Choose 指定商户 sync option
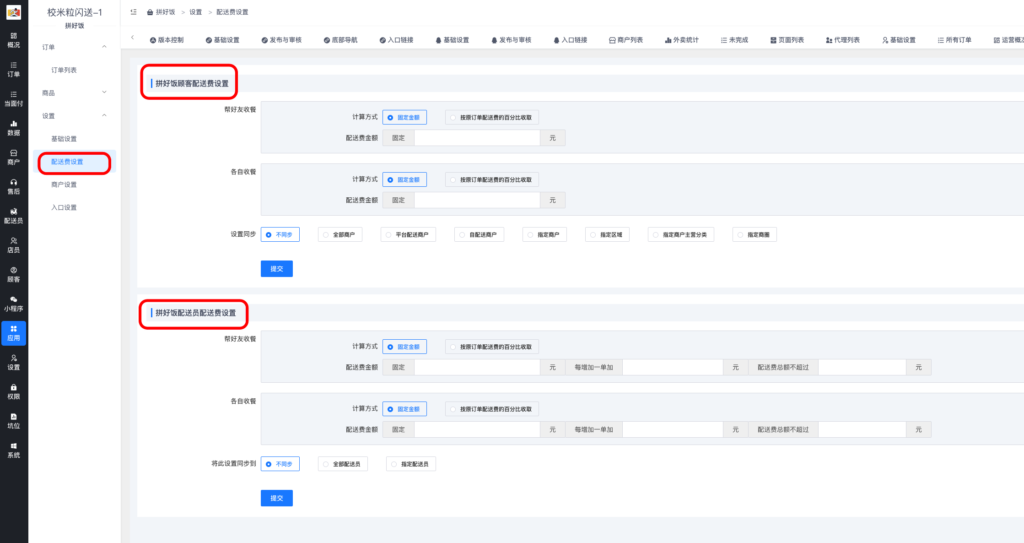The width and height of the screenshot is (1024, 543). [x=545, y=235]
